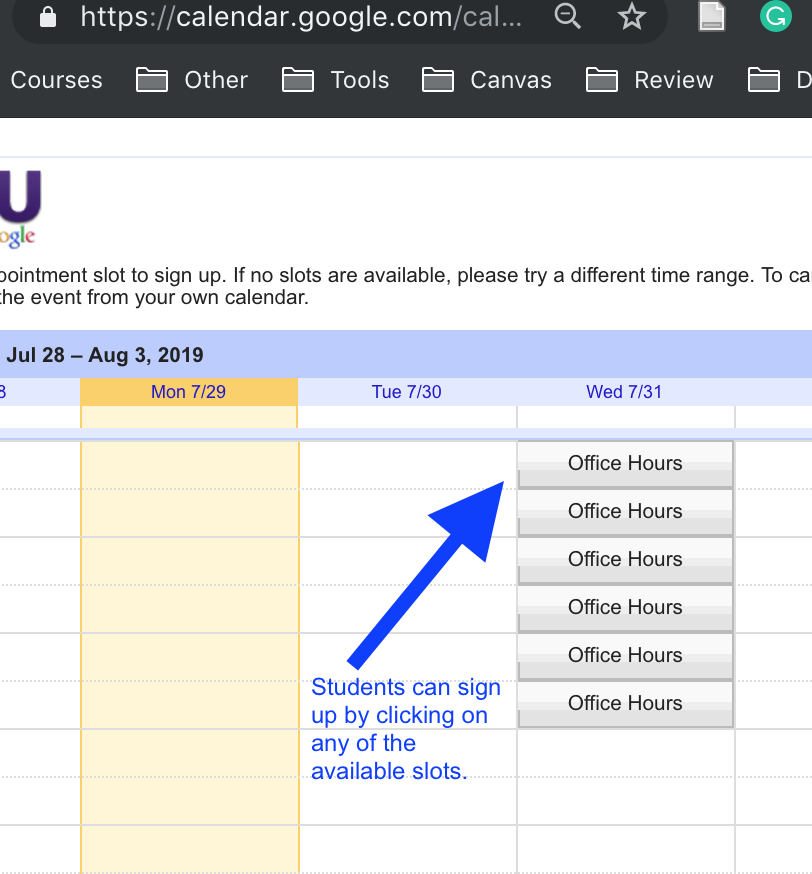
Task: Pick the fifth Office Hours slot
Action: (625, 656)
